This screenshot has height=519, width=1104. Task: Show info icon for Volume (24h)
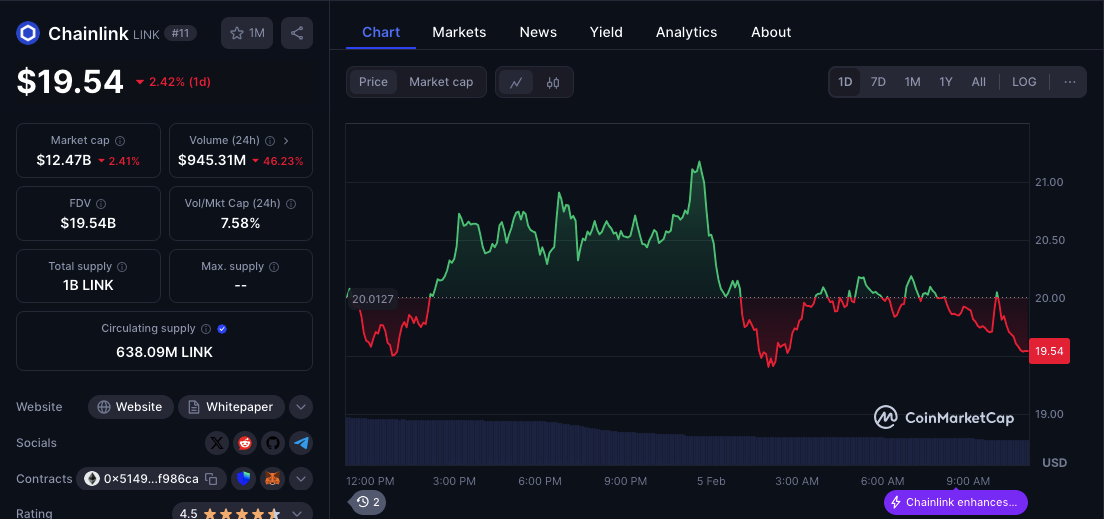(270, 141)
